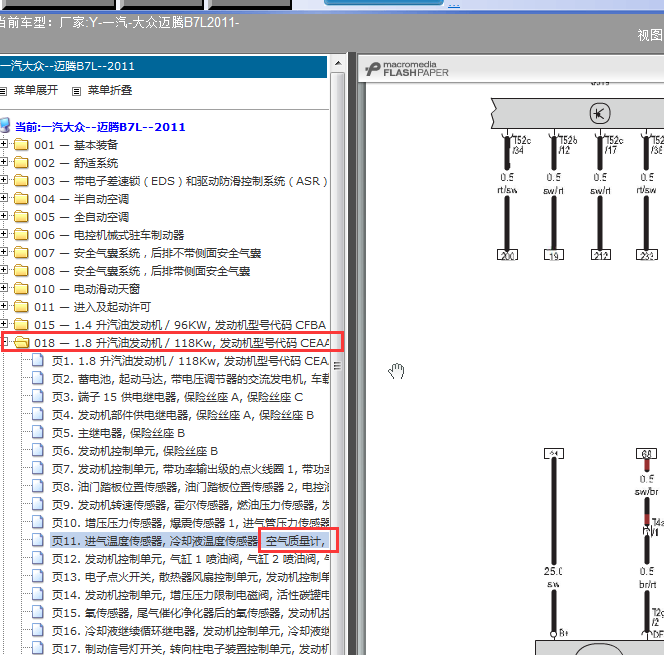Click the LED symbol in diagram component
The image size is (664, 655).
tap(600, 113)
